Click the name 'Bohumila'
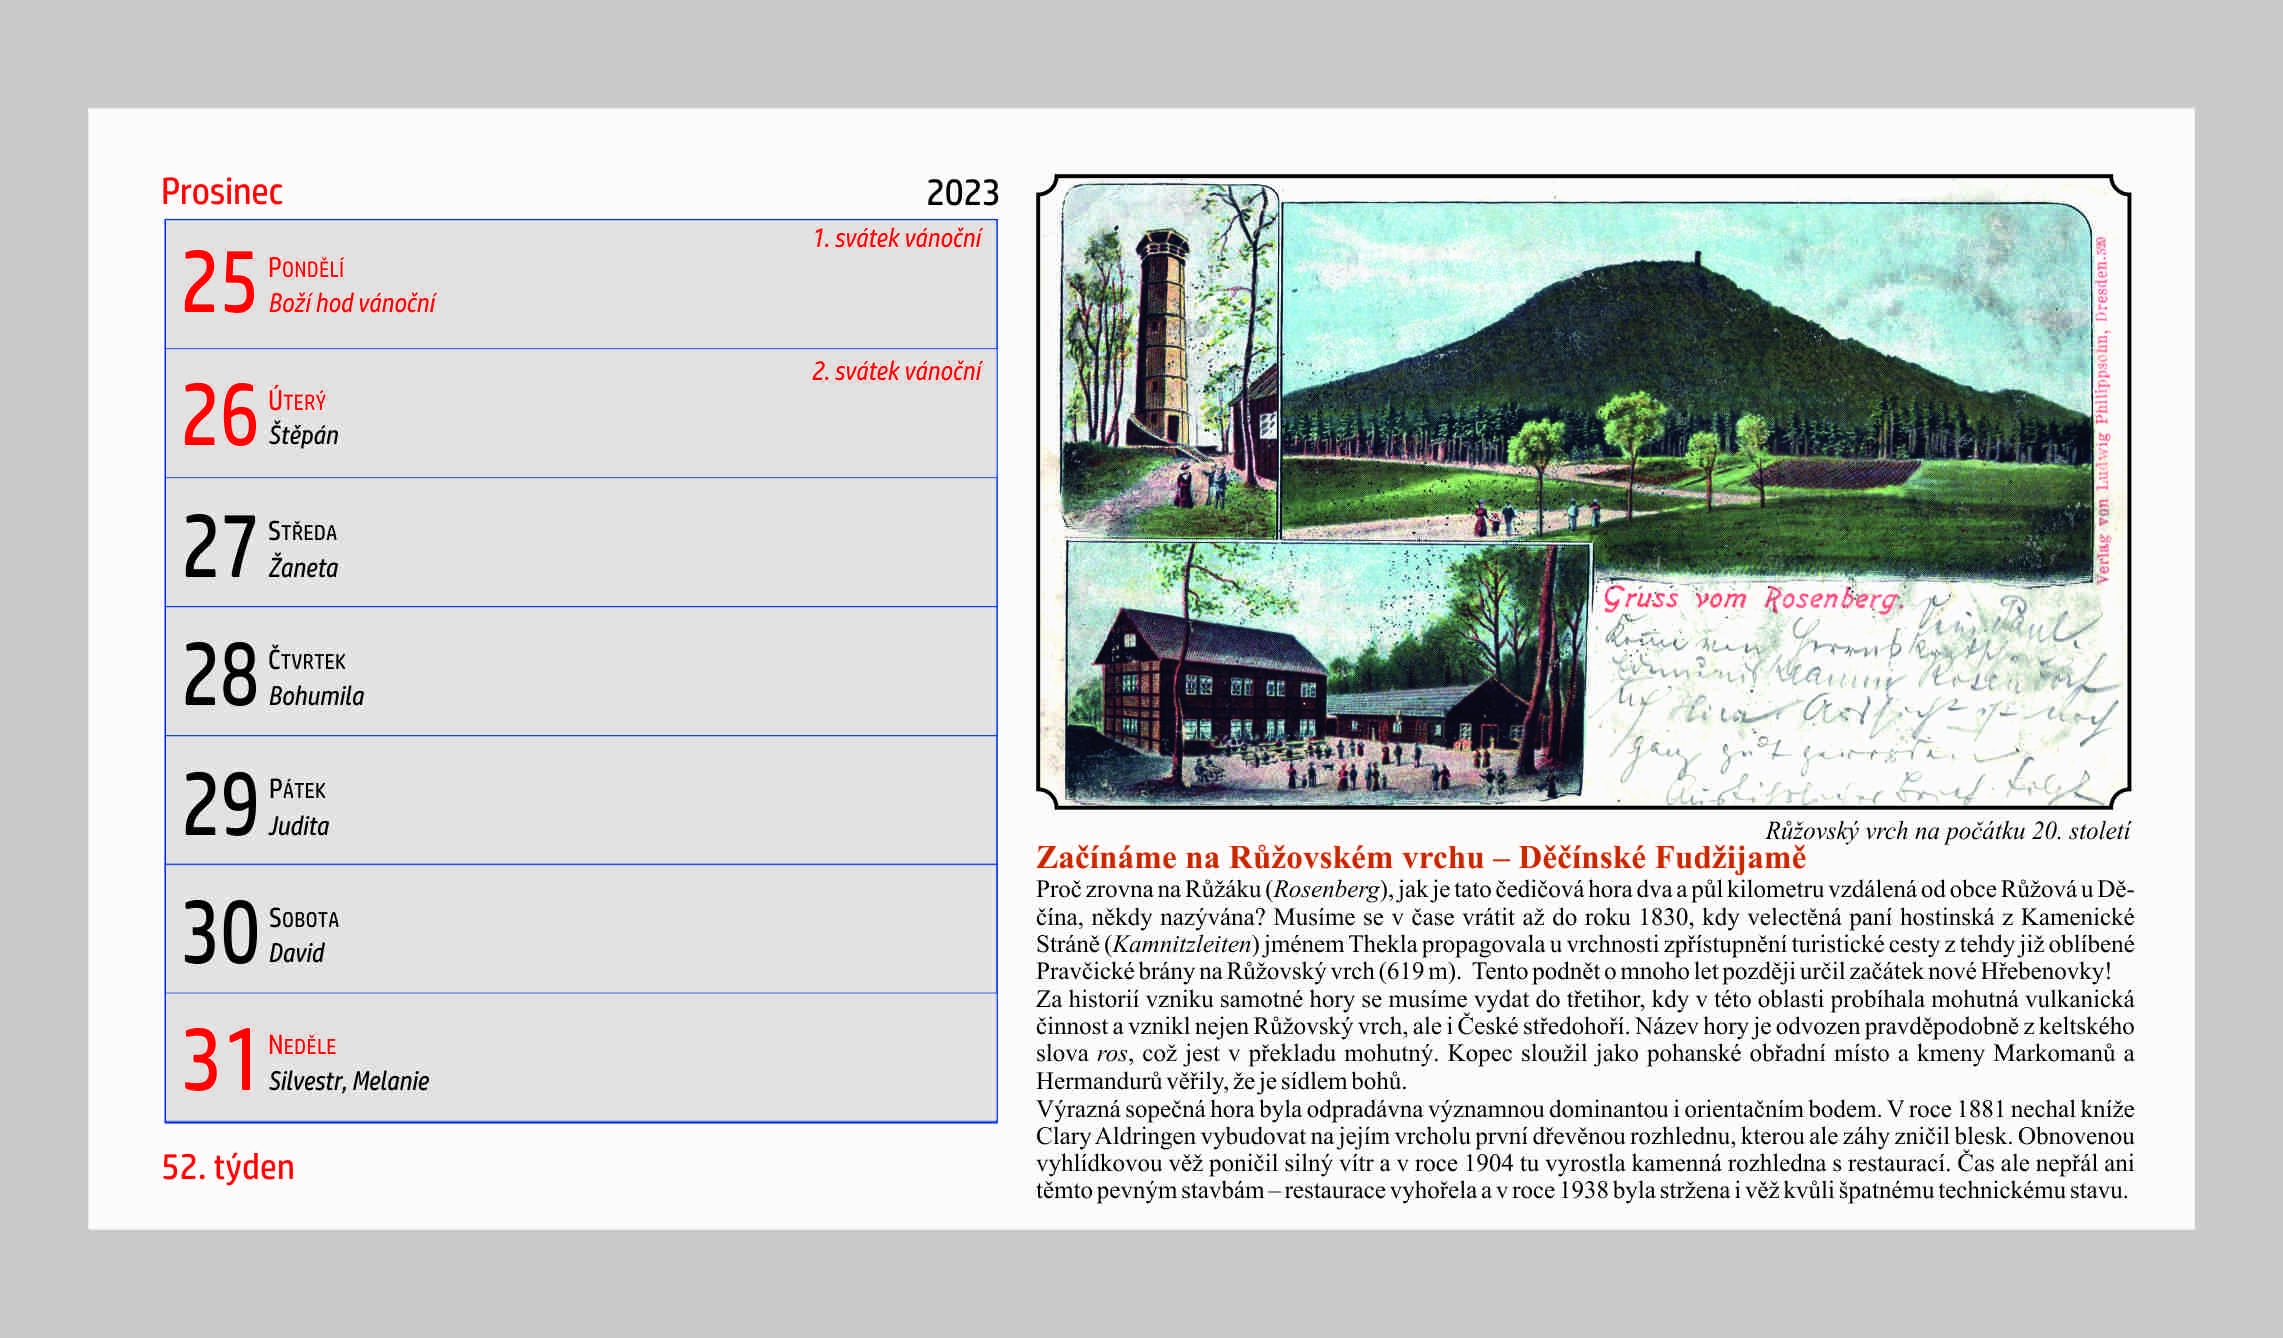Image resolution: width=2283 pixels, height=1338 pixels. (316, 696)
